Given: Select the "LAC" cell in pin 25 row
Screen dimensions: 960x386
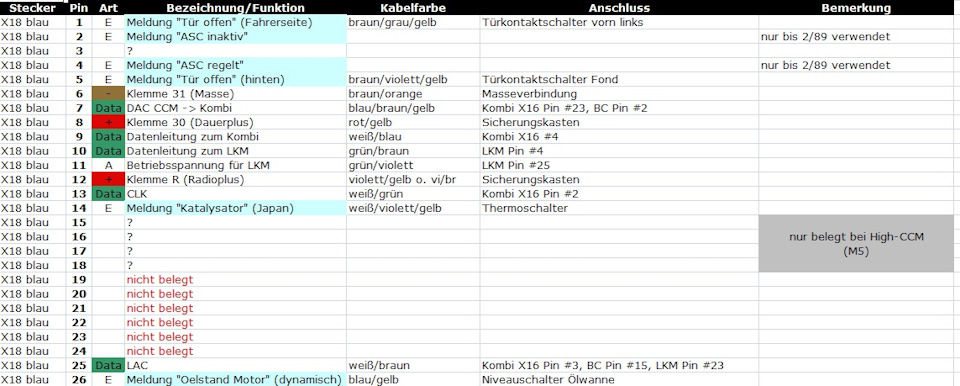Looking at the screenshot, I should point(236,365).
